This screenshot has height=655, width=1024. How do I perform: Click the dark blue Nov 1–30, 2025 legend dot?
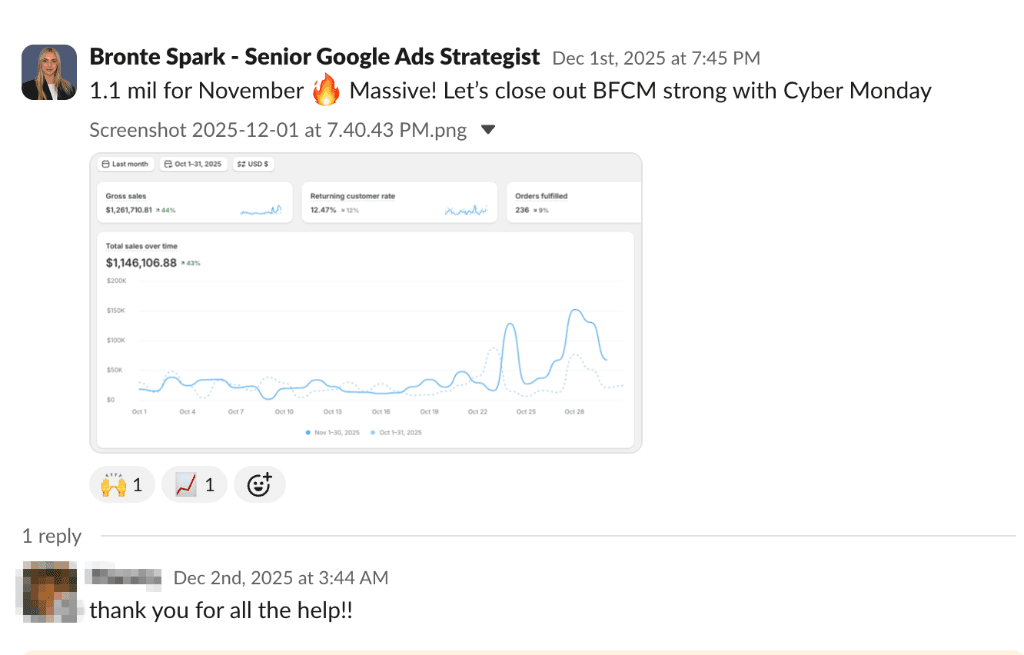point(308,432)
